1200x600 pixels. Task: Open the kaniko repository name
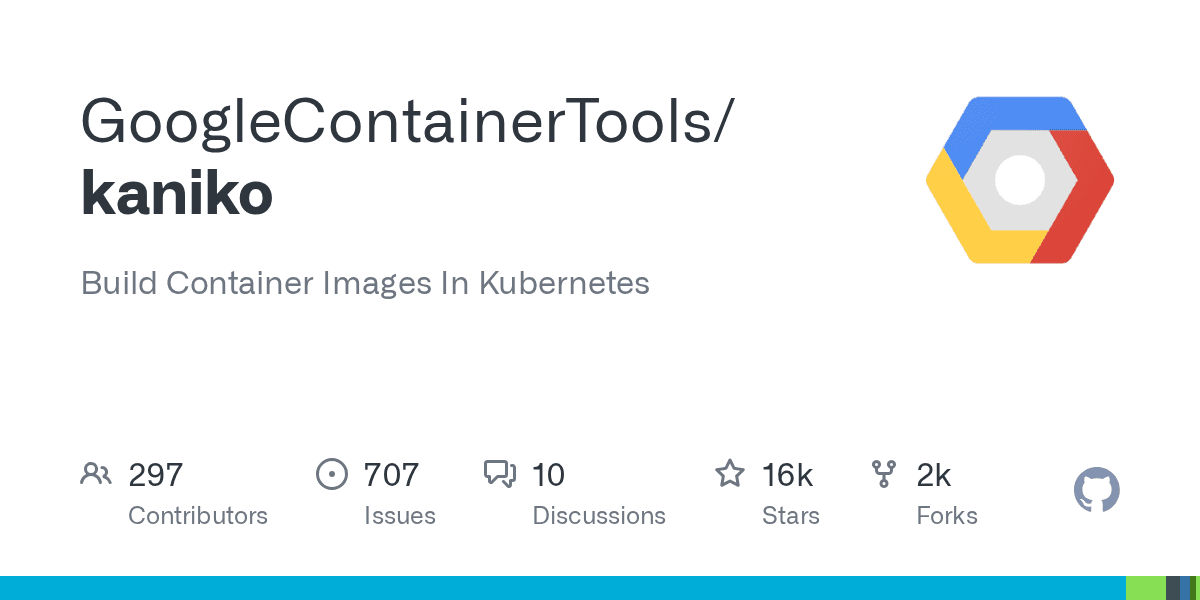click(176, 193)
